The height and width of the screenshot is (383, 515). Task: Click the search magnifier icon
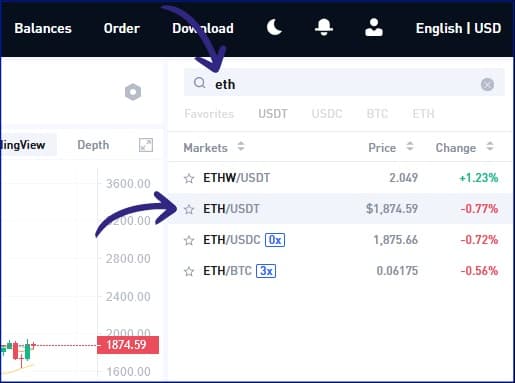click(x=199, y=82)
